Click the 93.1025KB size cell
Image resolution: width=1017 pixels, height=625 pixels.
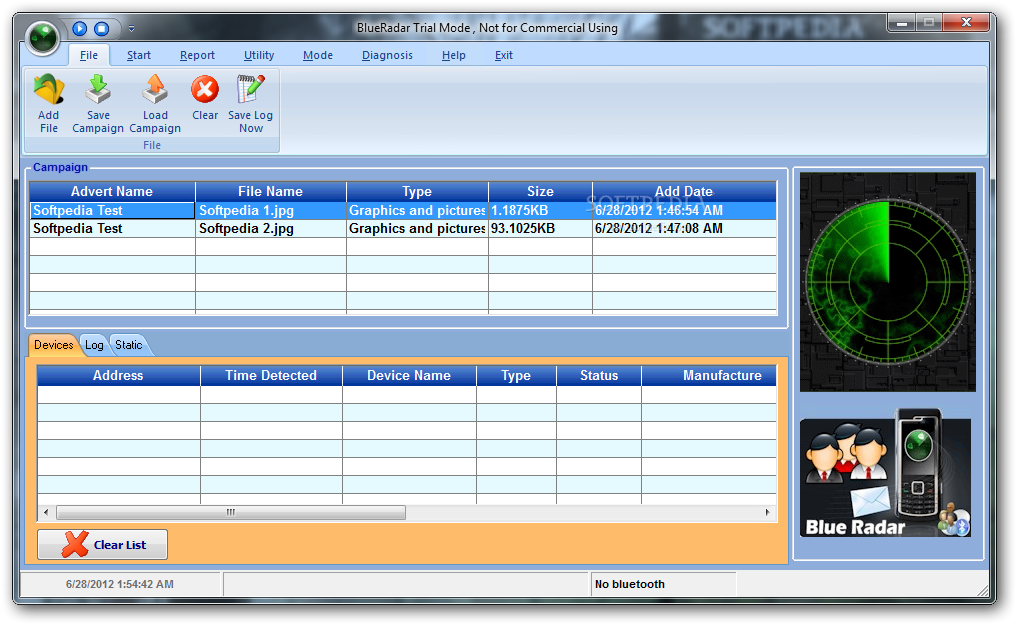click(540, 228)
